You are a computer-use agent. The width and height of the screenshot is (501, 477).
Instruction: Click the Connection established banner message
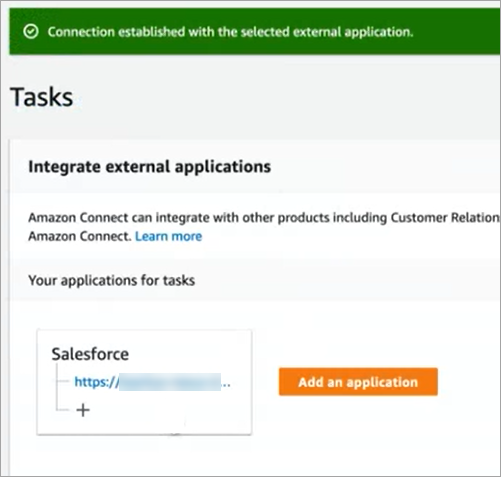pos(230,32)
